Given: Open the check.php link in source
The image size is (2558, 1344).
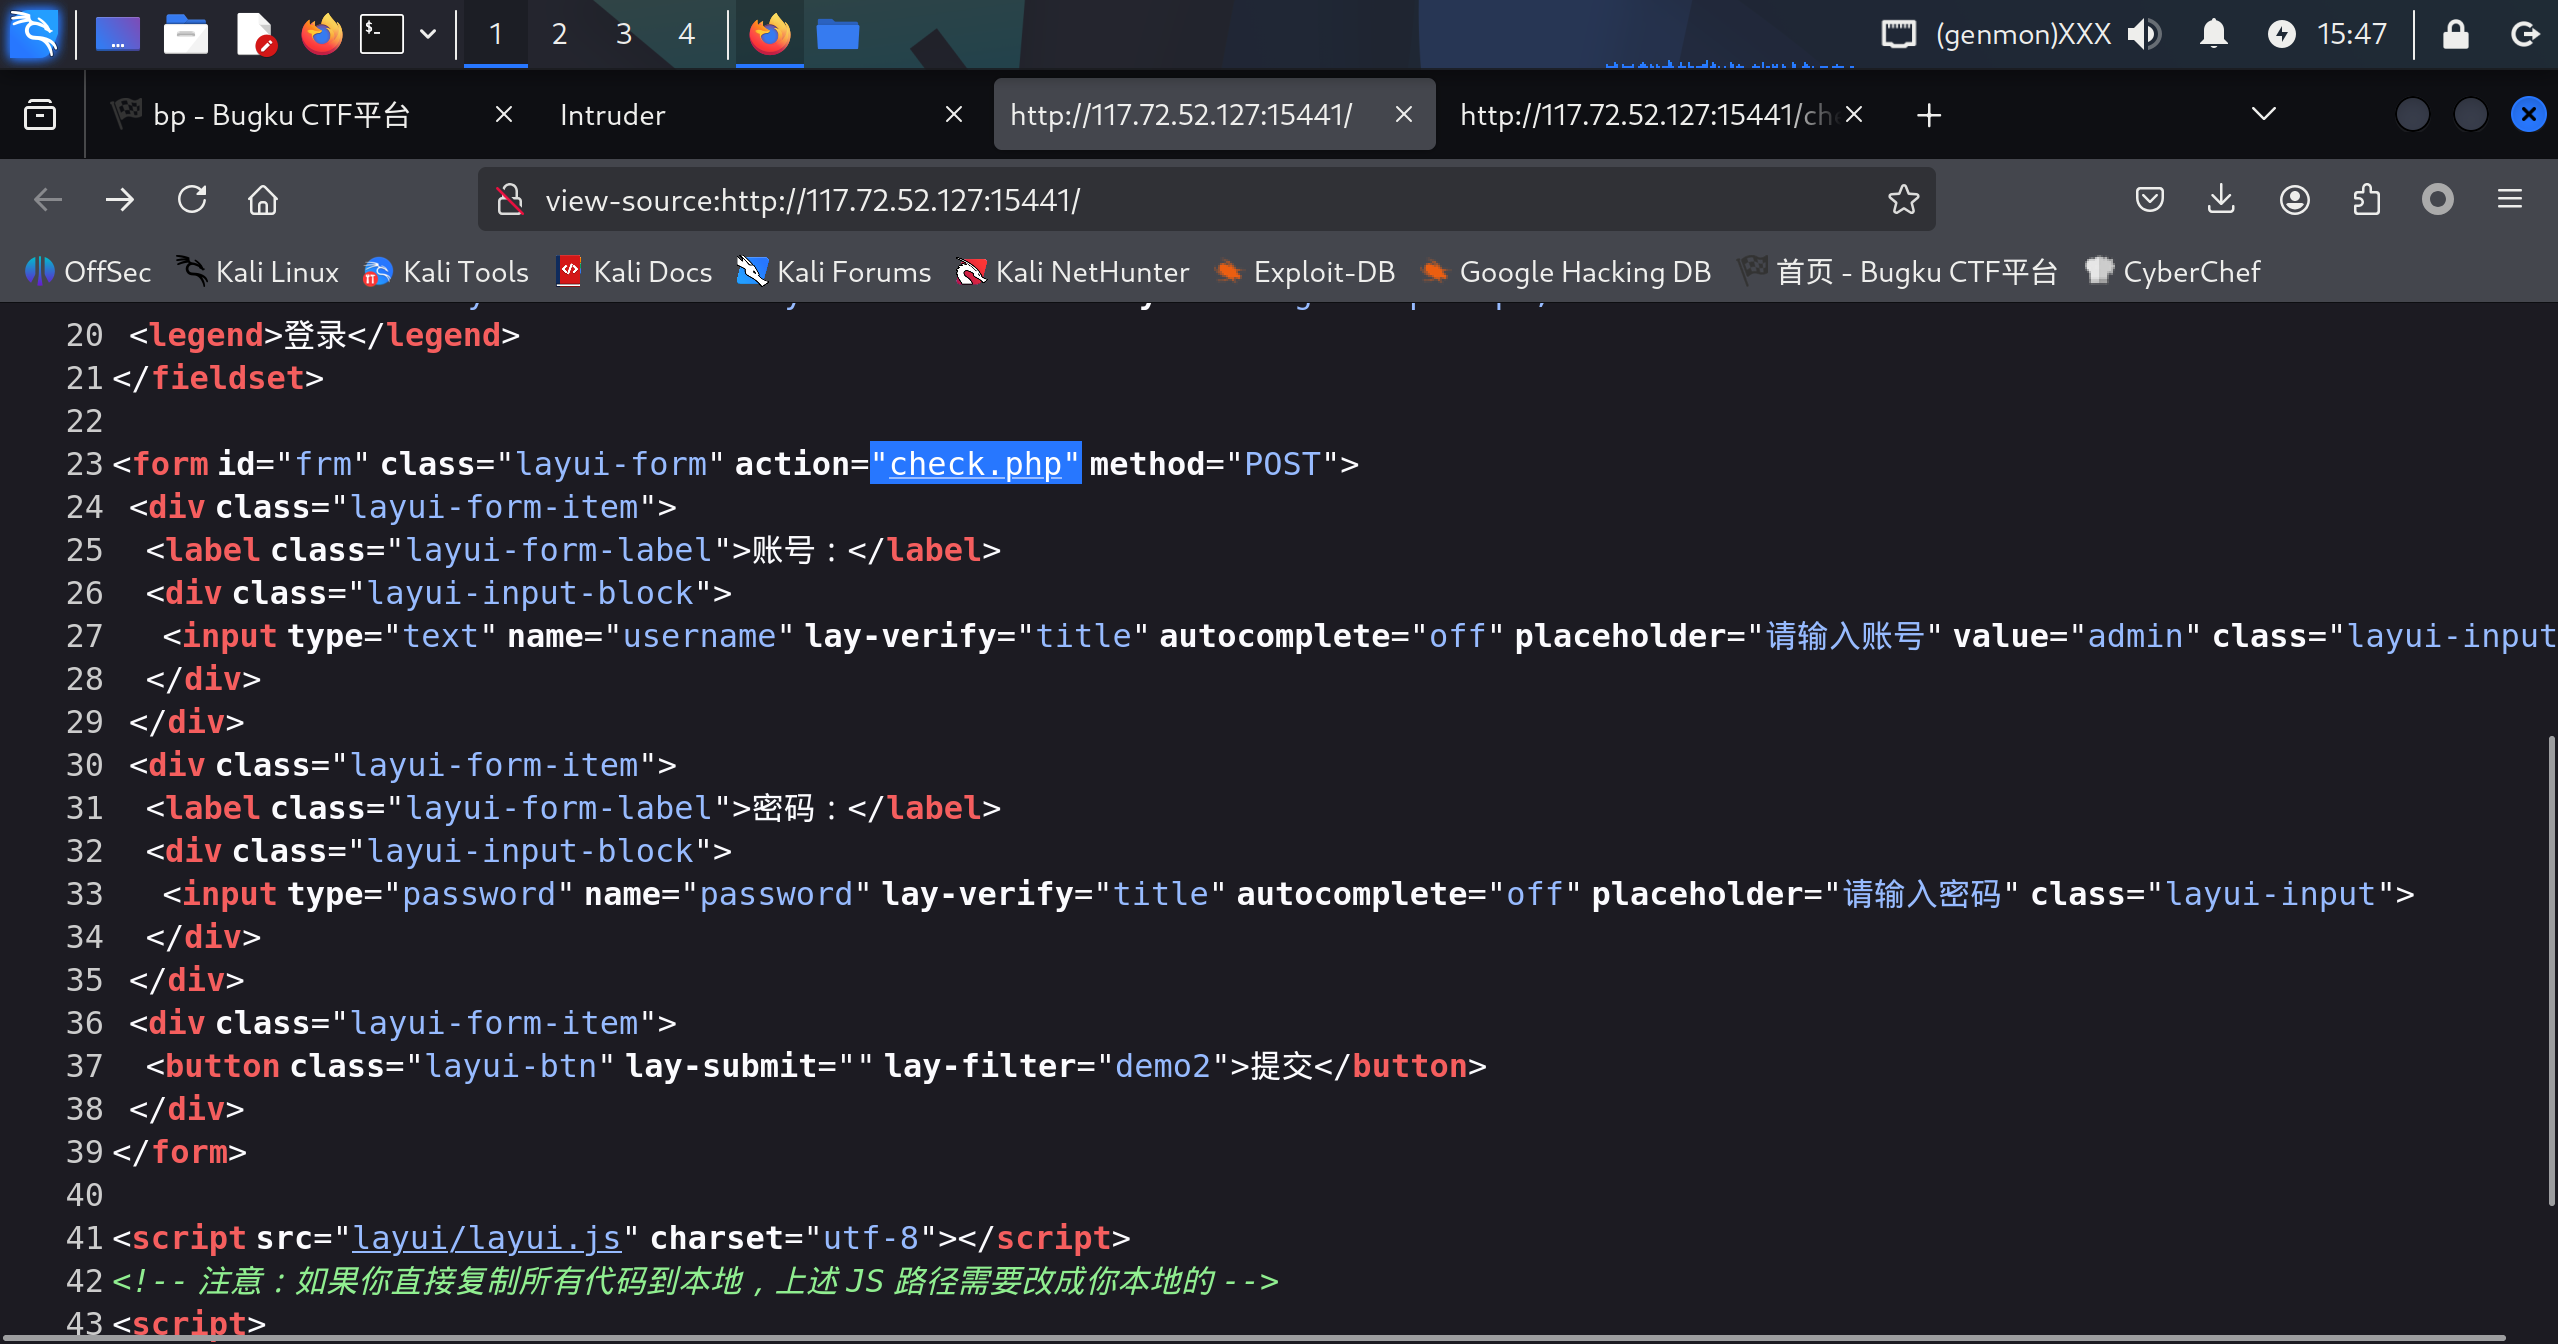Looking at the screenshot, I should 975,464.
